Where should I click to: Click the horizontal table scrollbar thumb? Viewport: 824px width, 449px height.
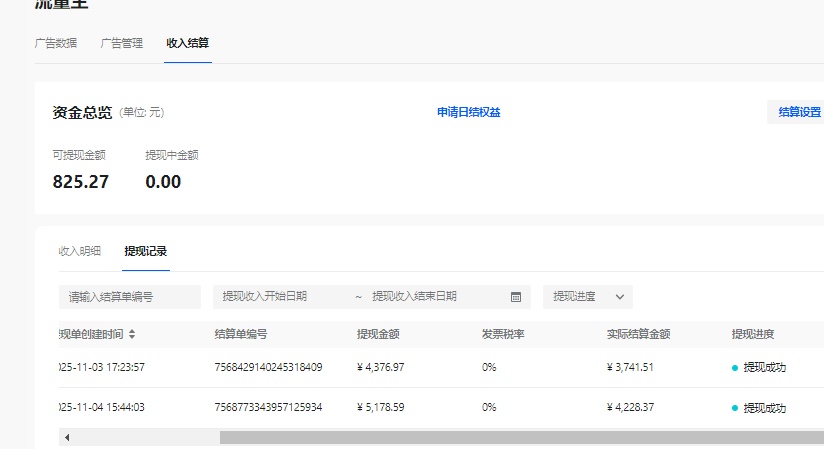[x=520, y=438]
